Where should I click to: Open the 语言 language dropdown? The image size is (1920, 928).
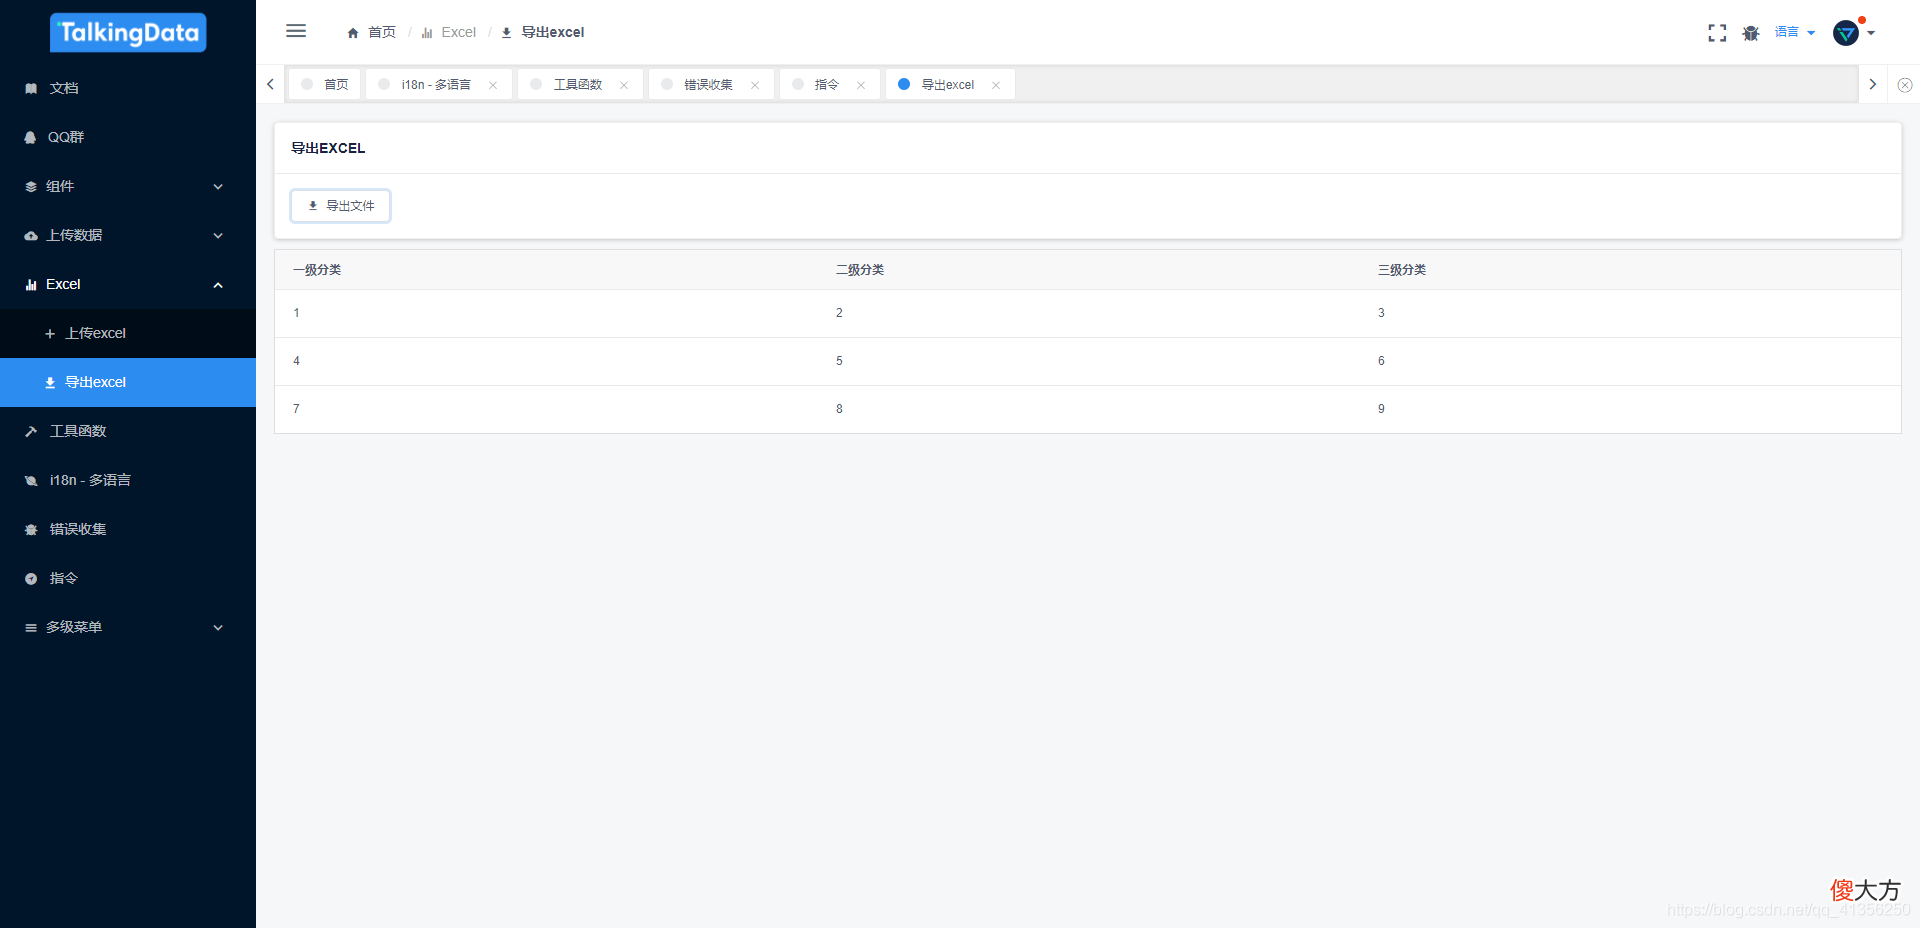(1794, 32)
